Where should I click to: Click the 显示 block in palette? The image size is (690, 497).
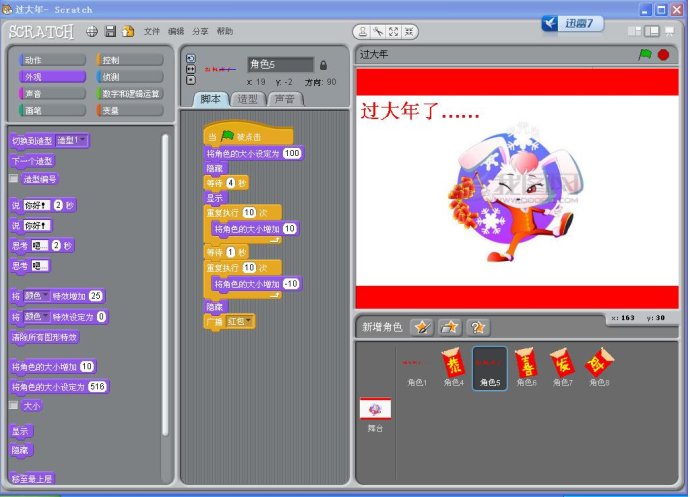point(20,431)
